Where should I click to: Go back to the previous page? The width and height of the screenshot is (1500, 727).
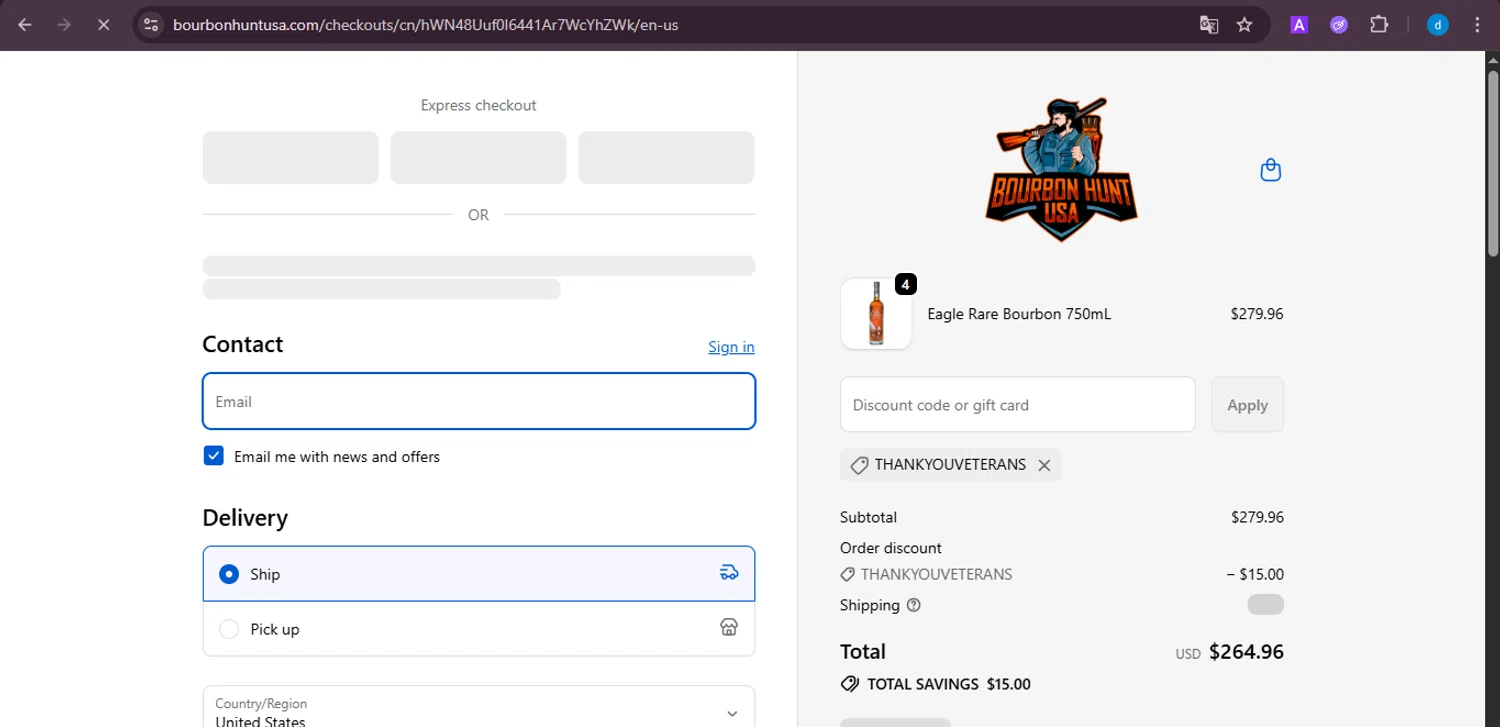tap(25, 25)
